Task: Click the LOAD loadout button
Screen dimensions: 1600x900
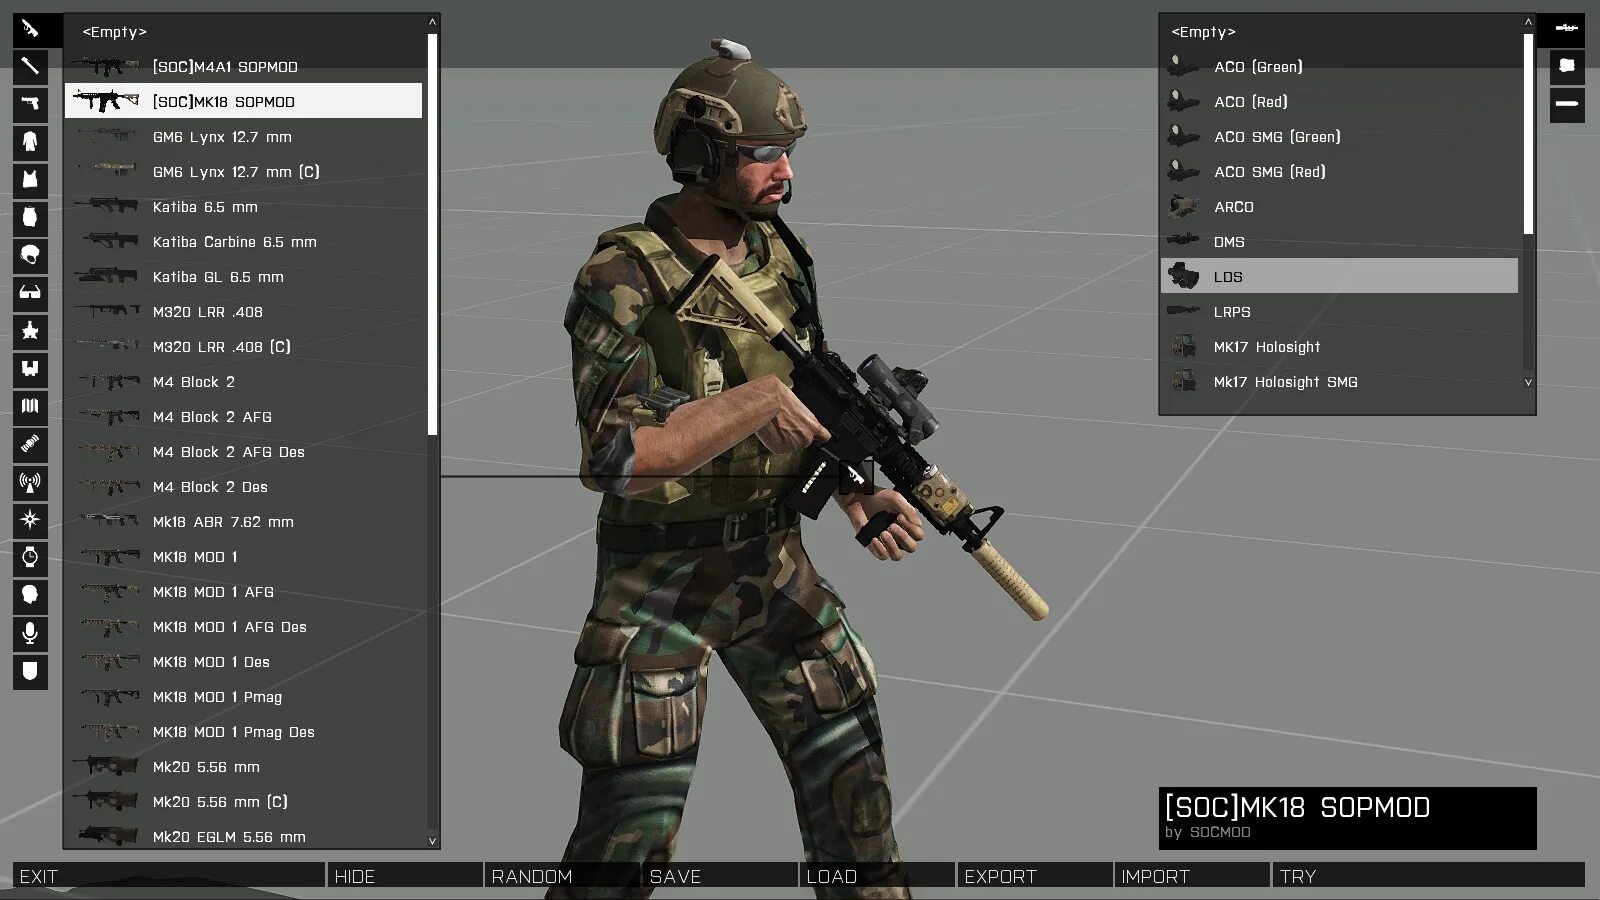Action: point(877,875)
